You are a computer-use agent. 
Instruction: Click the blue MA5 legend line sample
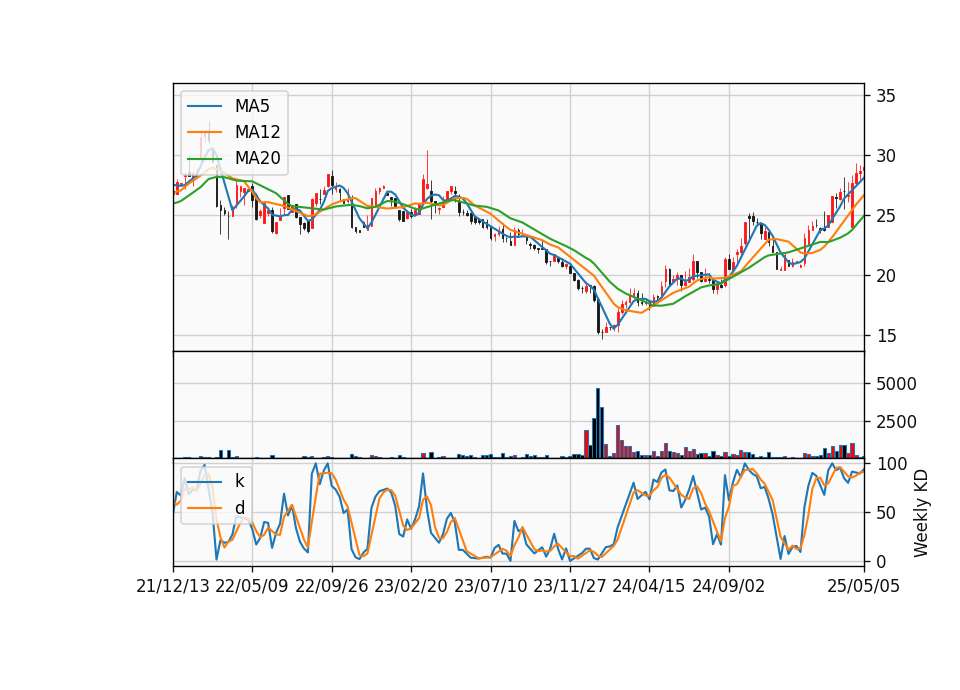point(204,106)
